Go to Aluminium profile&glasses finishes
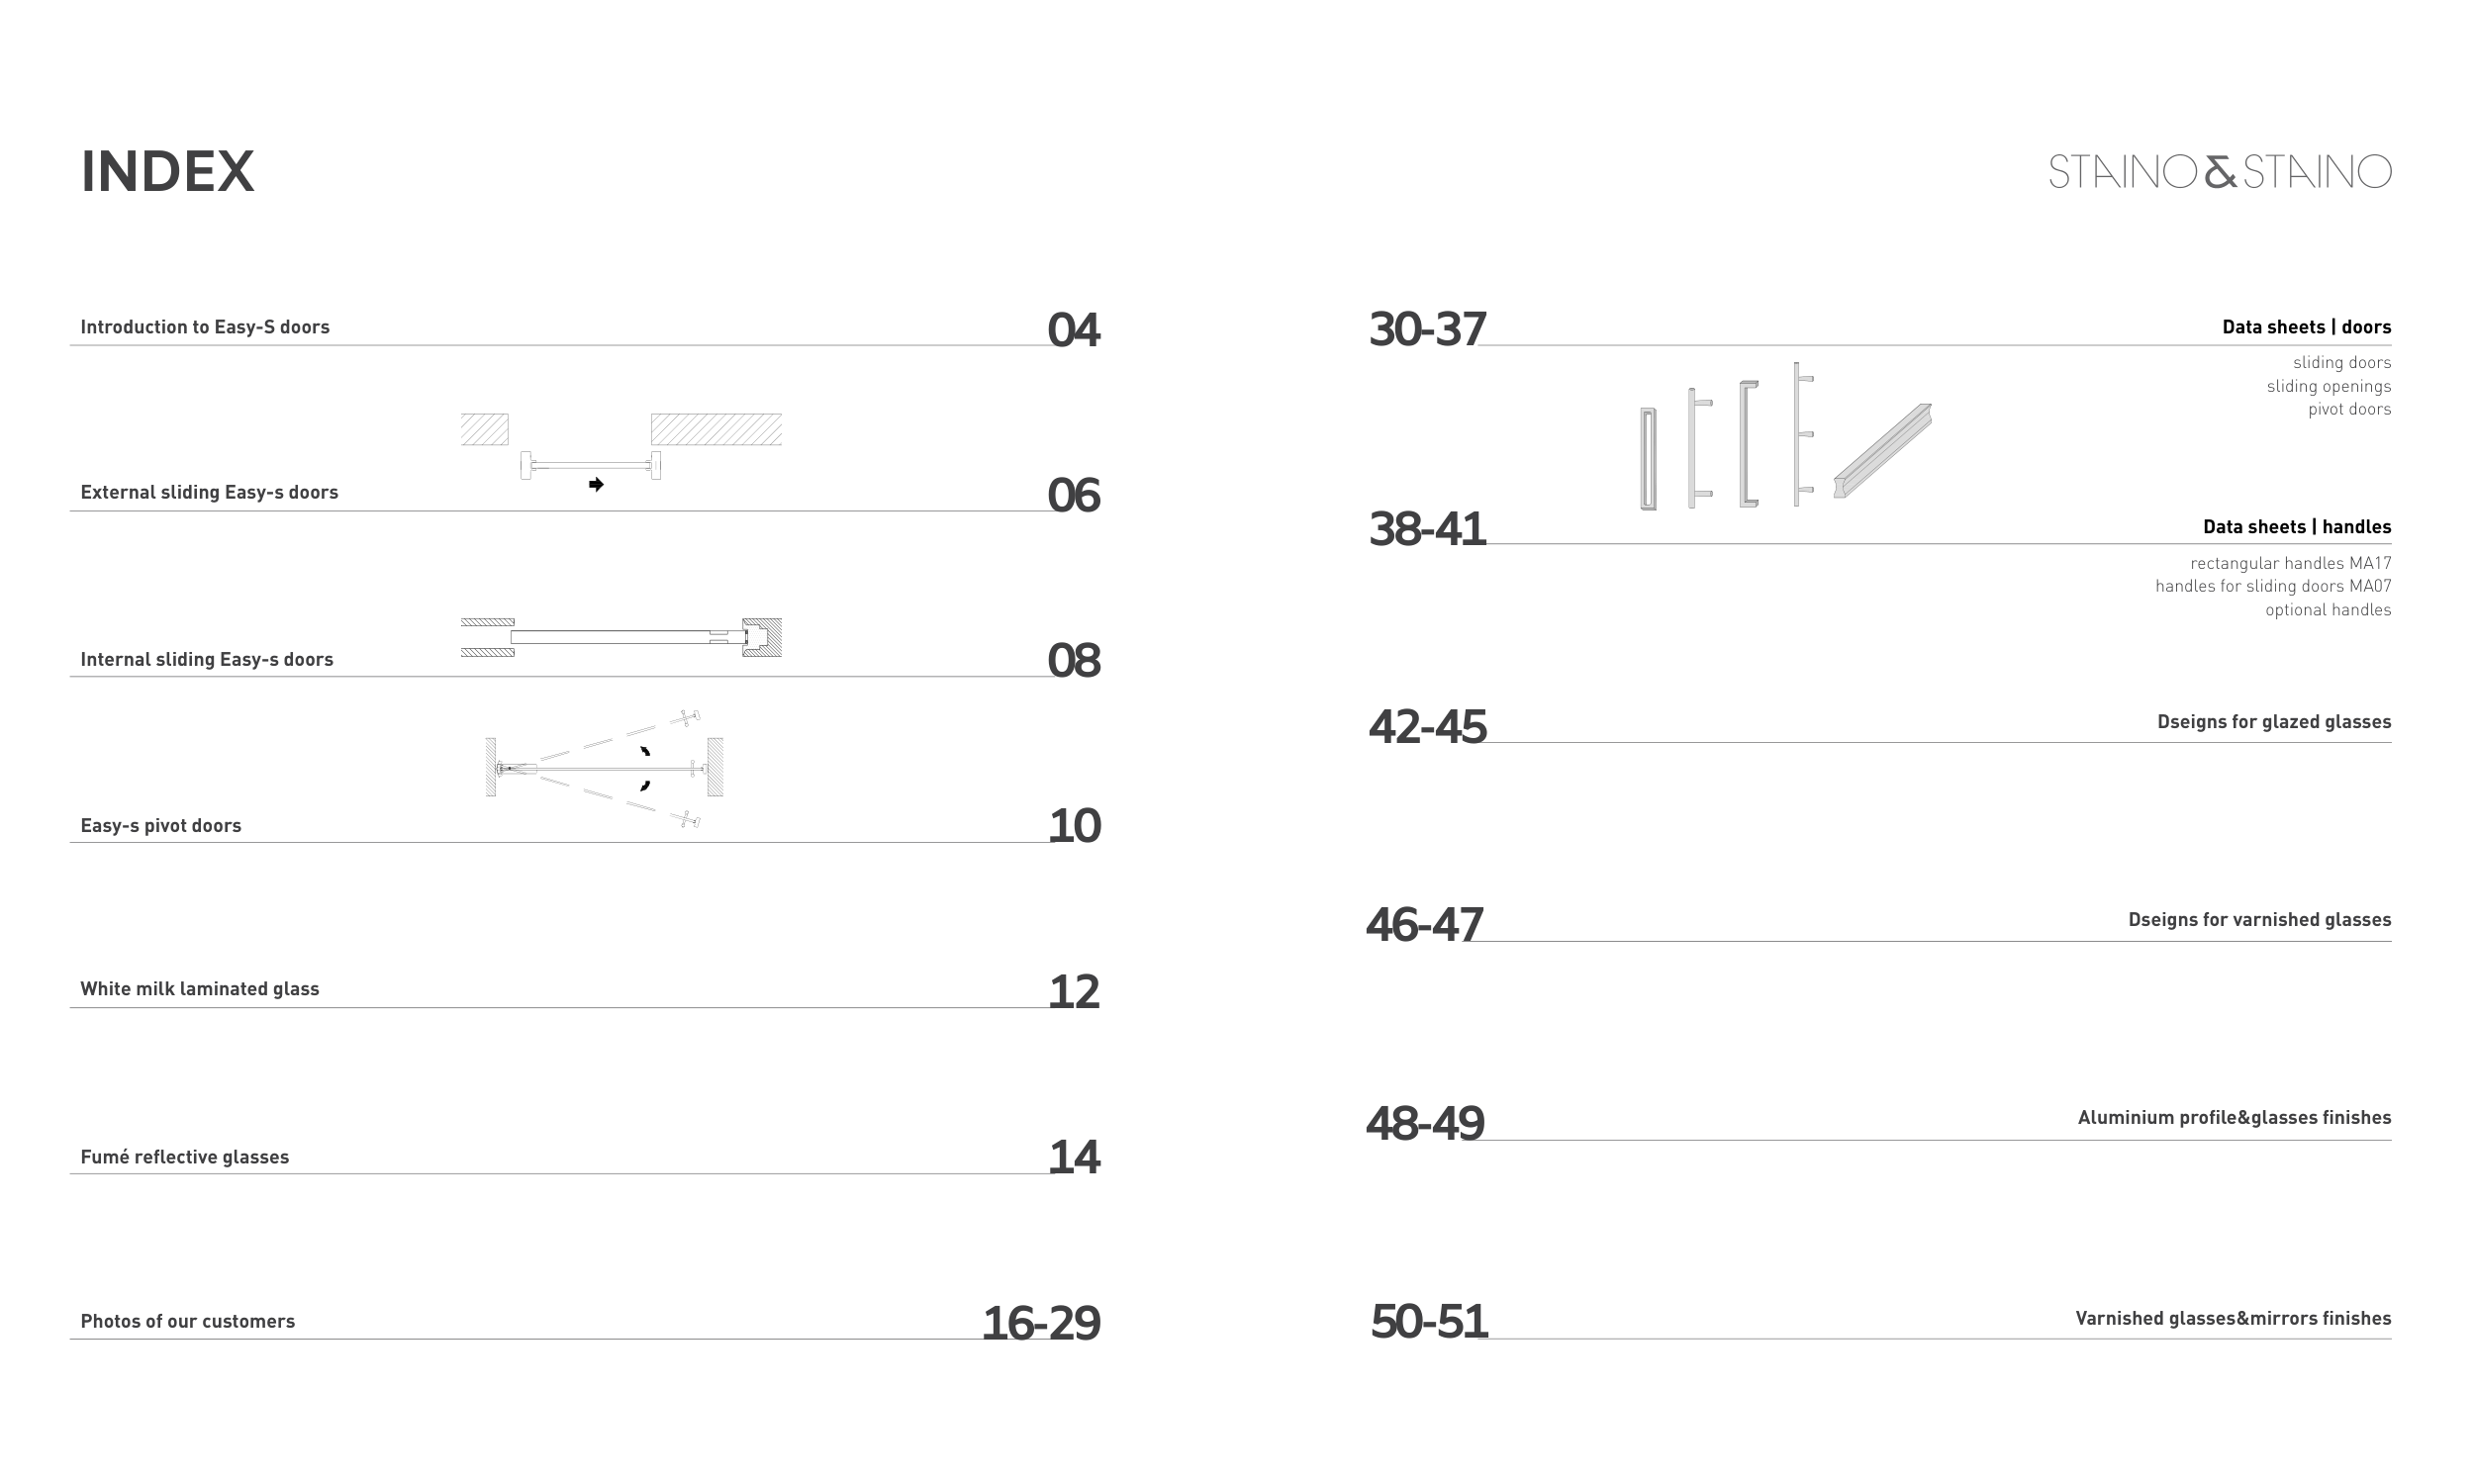Screen dimensions: 2474x1484 pyautogui.click(x=2234, y=1118)
